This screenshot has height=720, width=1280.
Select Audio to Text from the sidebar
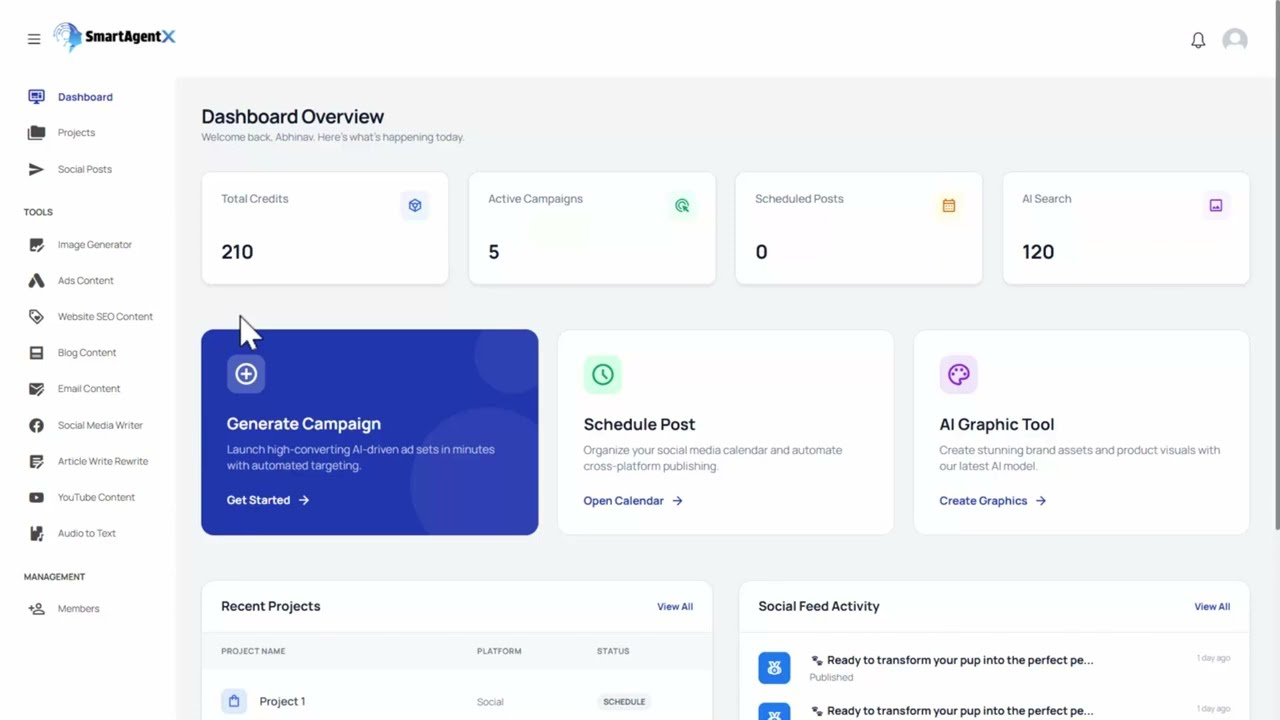(86, 533)
